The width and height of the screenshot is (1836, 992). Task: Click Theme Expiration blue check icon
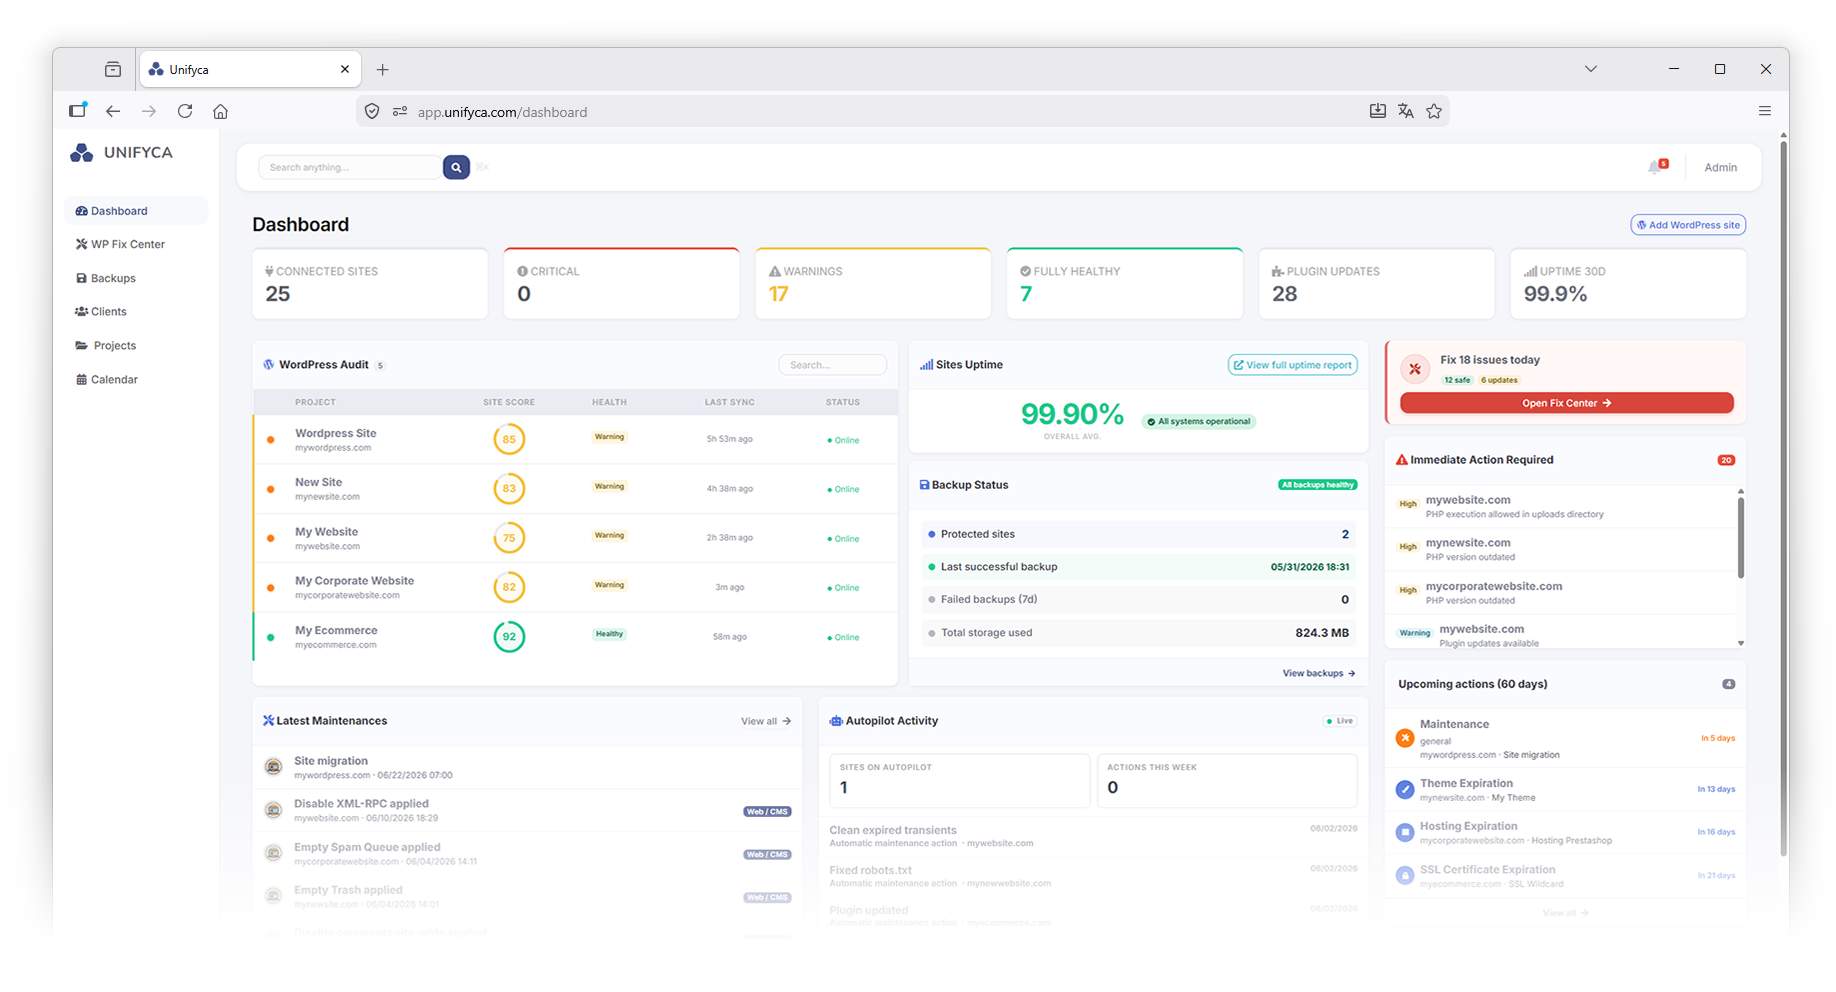click(1405, 789)
